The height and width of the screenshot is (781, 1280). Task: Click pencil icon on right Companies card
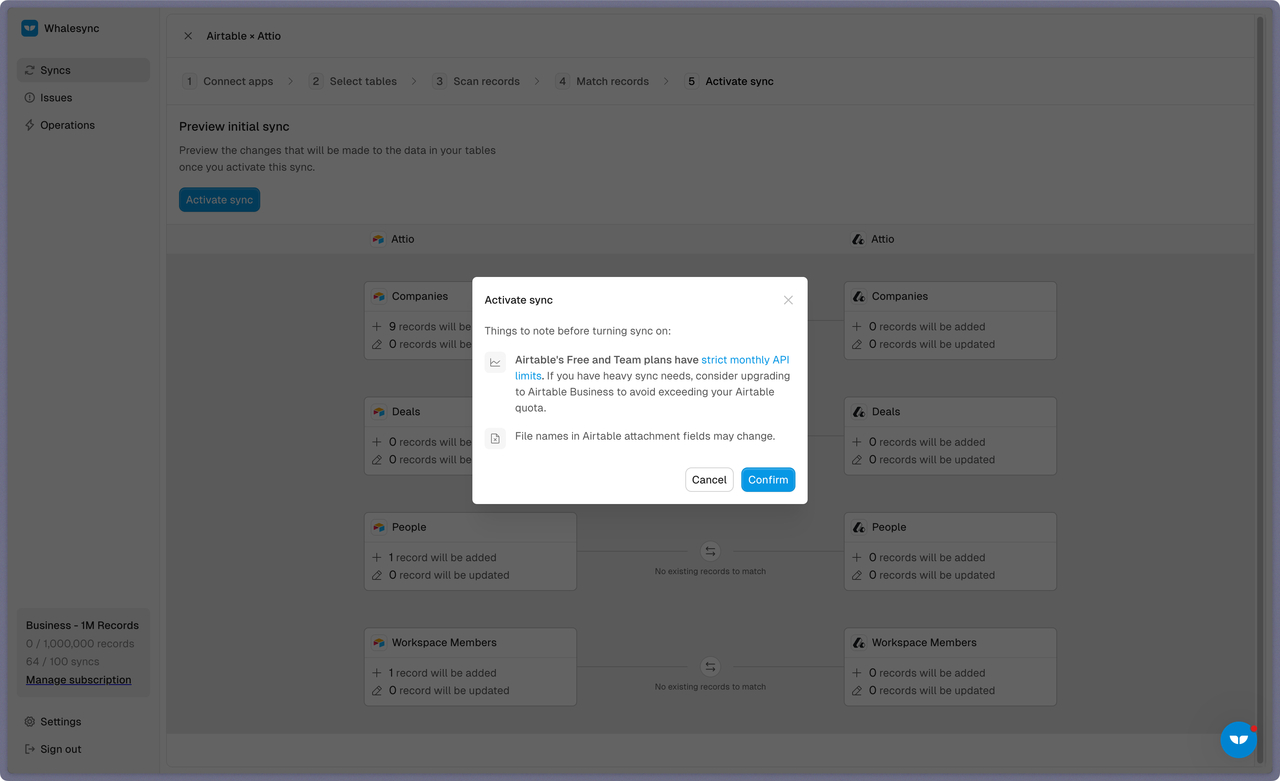[857, 344]
